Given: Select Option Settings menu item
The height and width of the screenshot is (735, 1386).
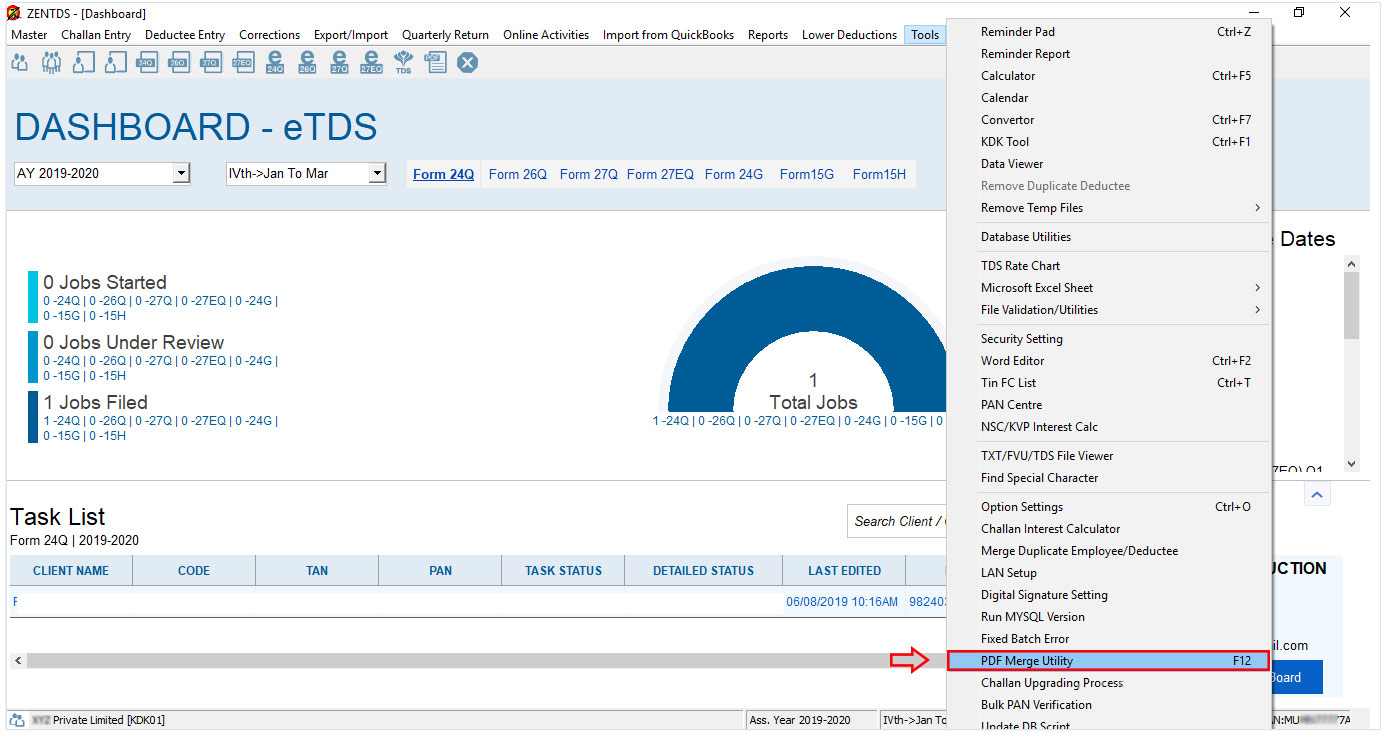Looking at the screenshot, I should tap(1109, 507).
